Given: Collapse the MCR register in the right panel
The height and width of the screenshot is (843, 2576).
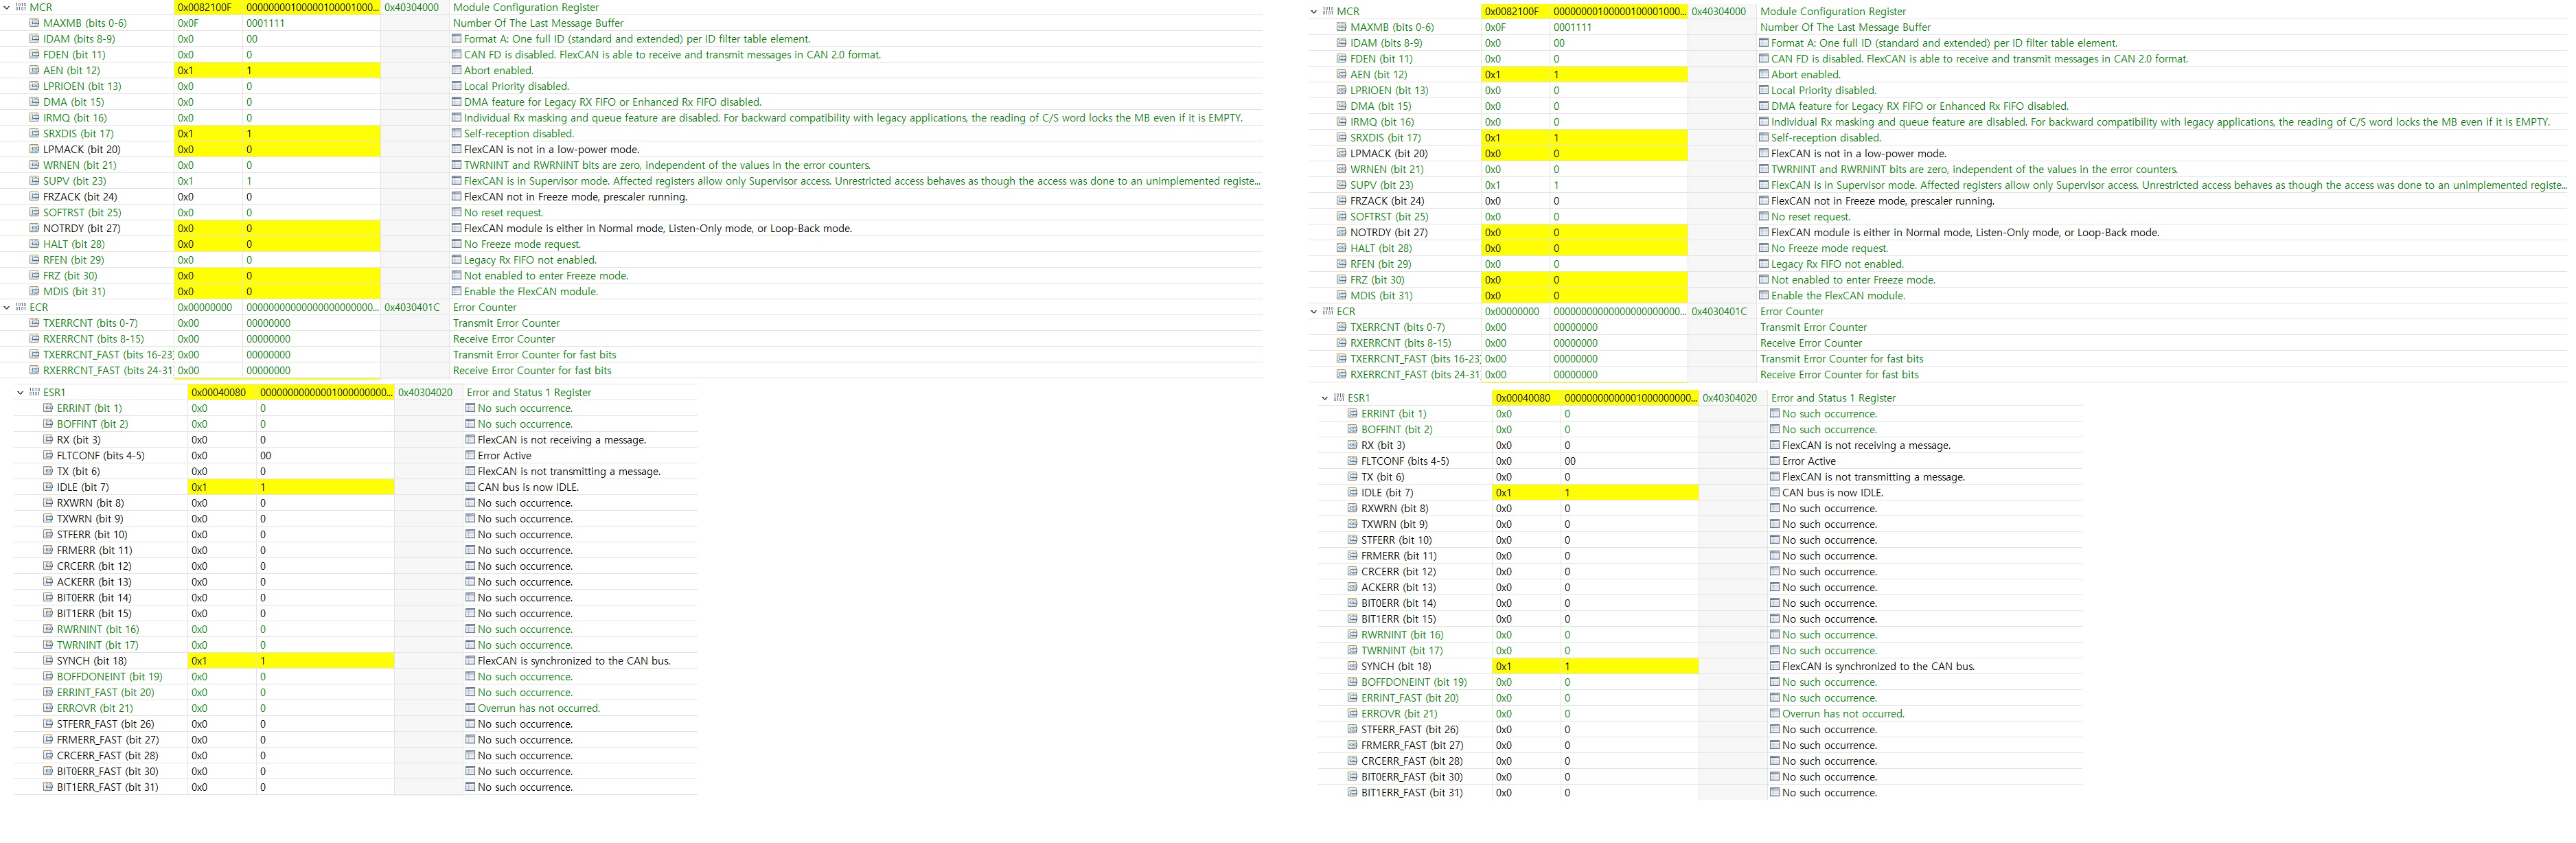Looking at the screenshot, I should click(x=1313, y=12).
